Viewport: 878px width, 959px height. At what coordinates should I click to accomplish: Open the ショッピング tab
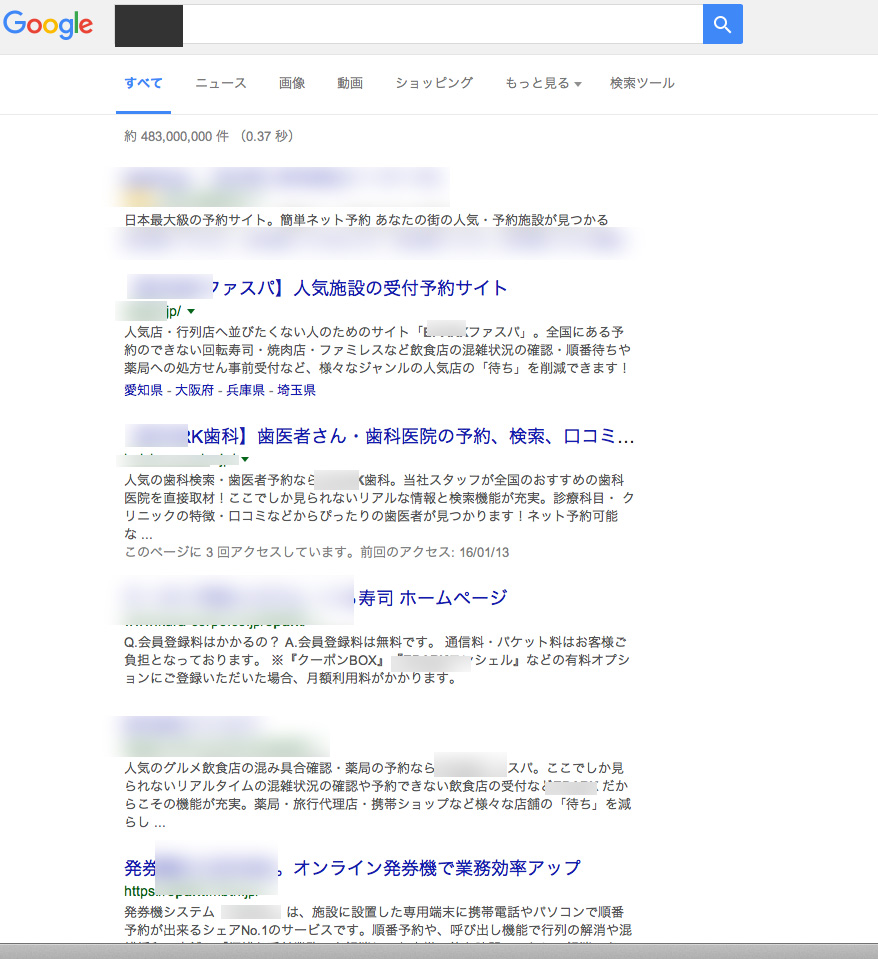[x=434, y=83]
